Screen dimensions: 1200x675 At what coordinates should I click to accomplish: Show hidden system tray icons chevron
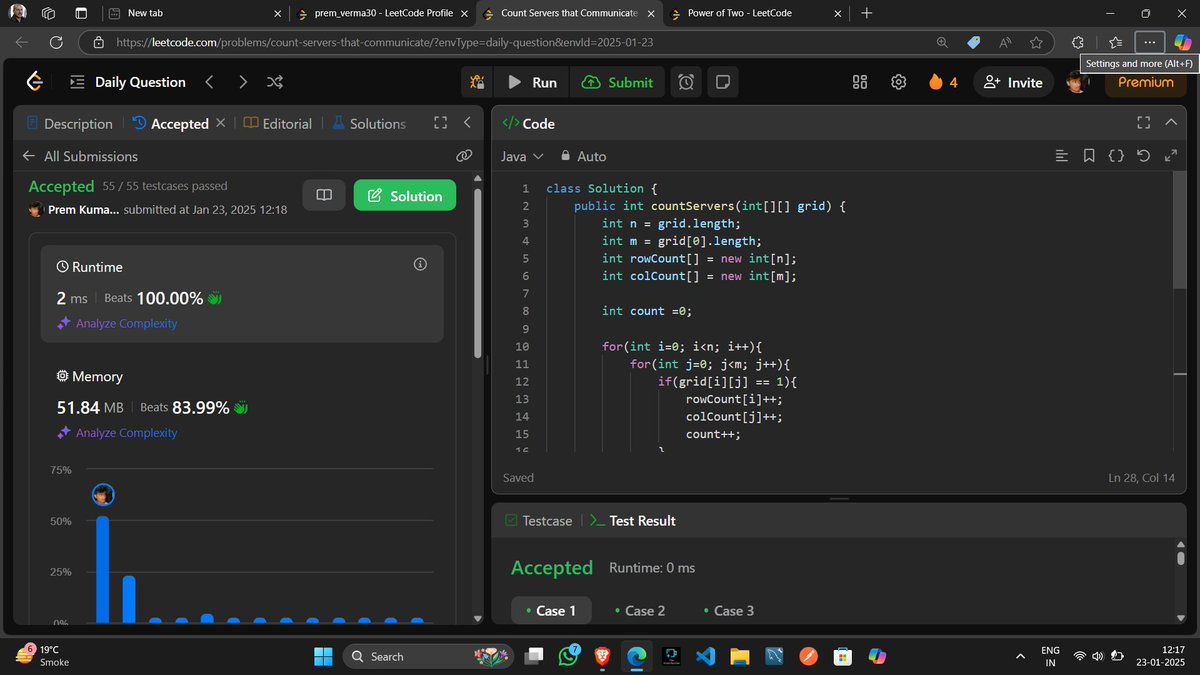pyautogui.click(x=1020, y=656)
